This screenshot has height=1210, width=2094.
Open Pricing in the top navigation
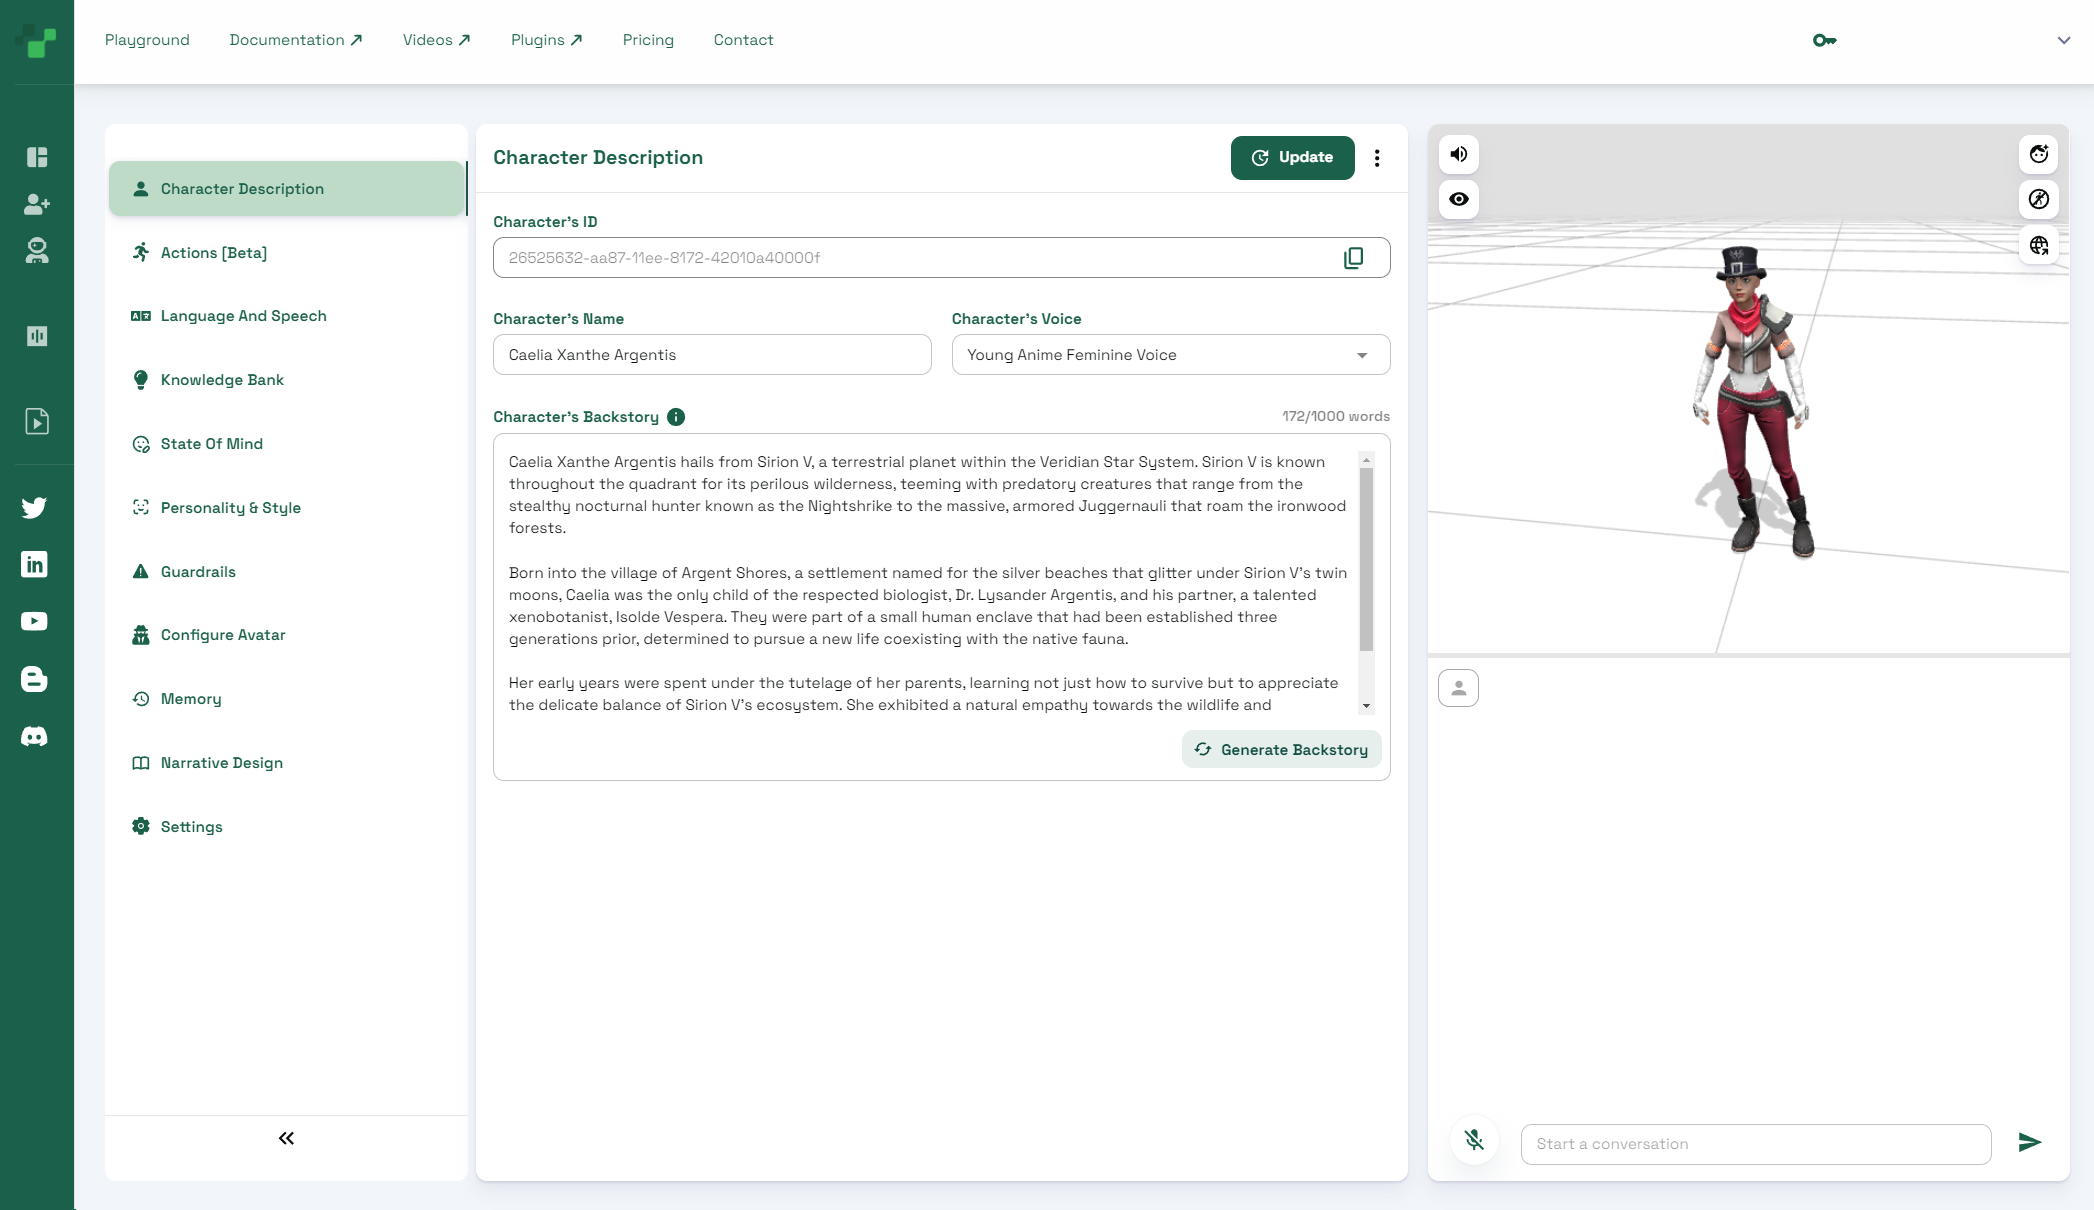[x=648, y=40]
